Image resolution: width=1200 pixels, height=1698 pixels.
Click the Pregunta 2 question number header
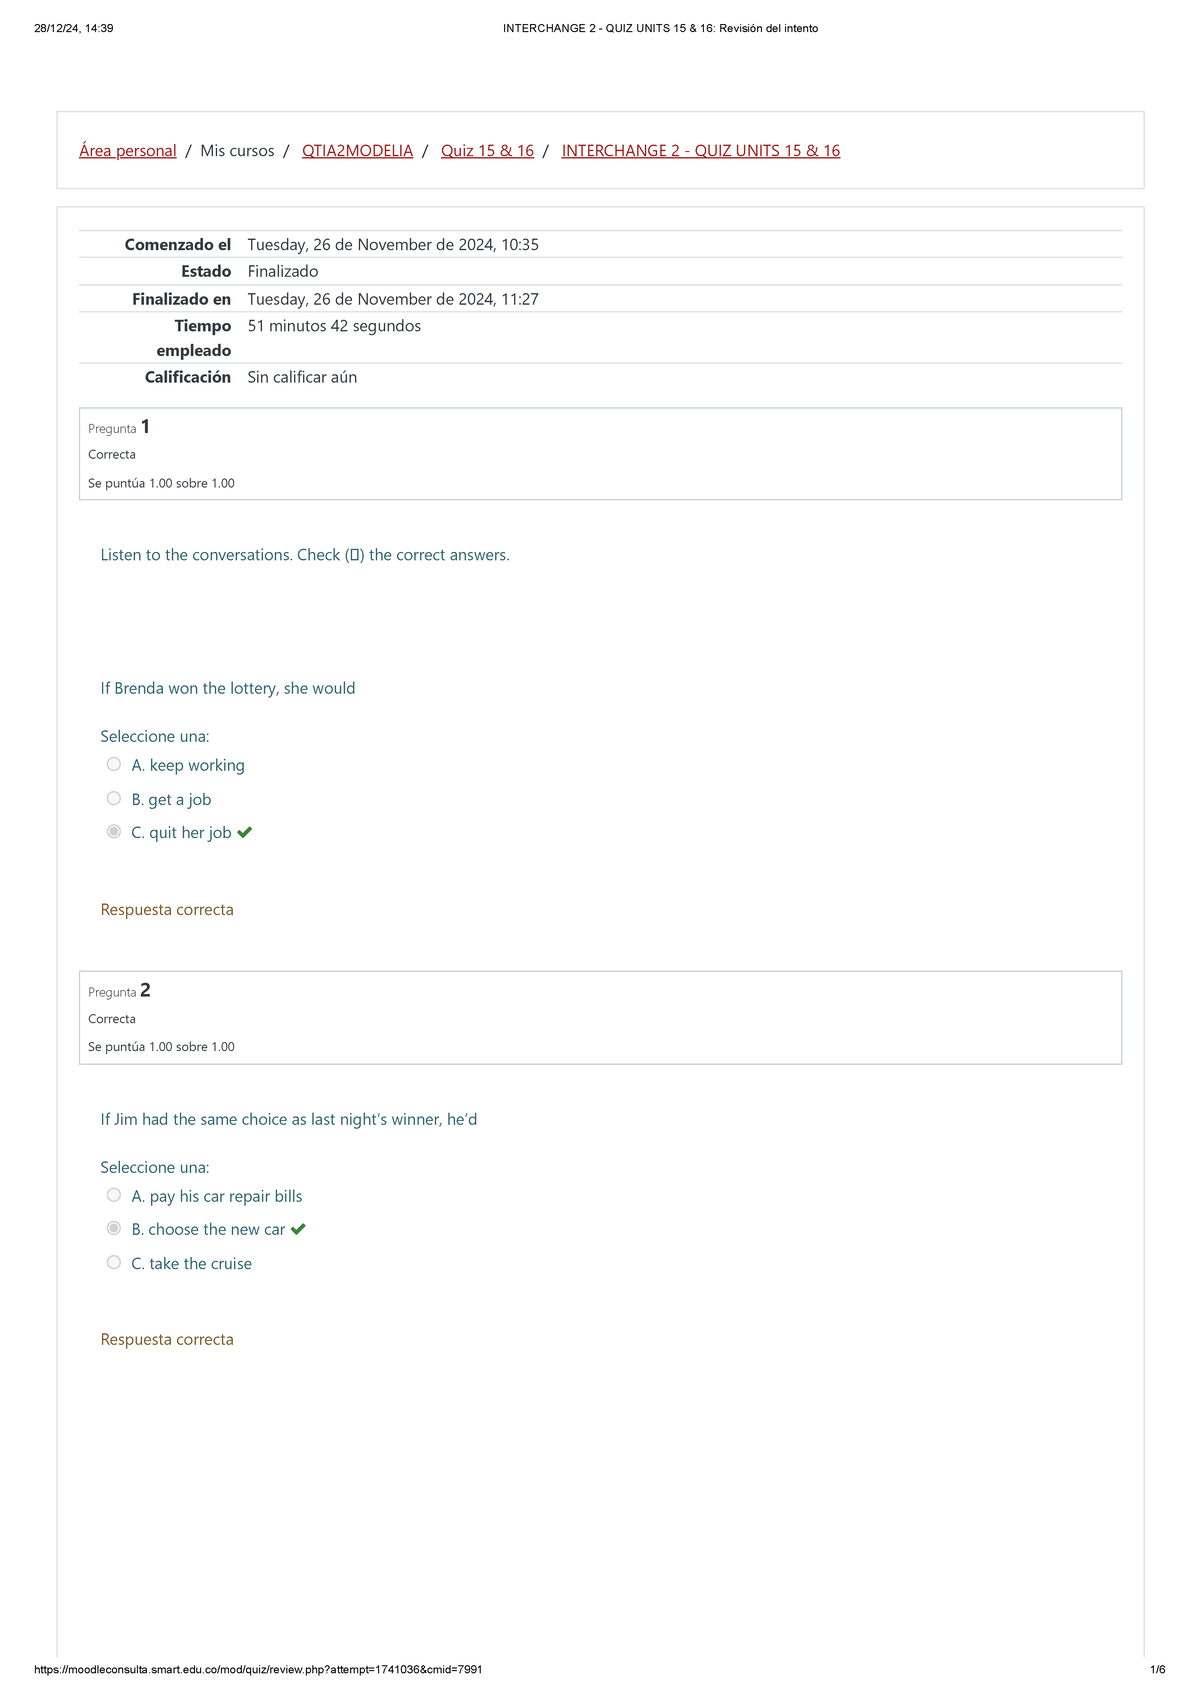119,991
